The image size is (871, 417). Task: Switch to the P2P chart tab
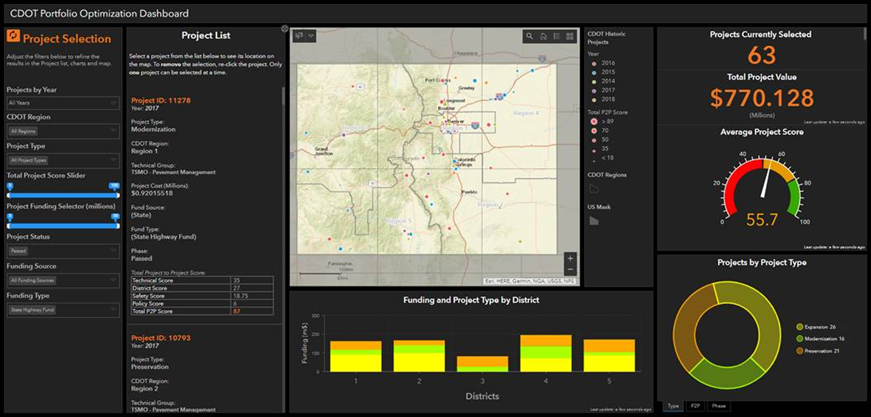(x=694, y=406)
